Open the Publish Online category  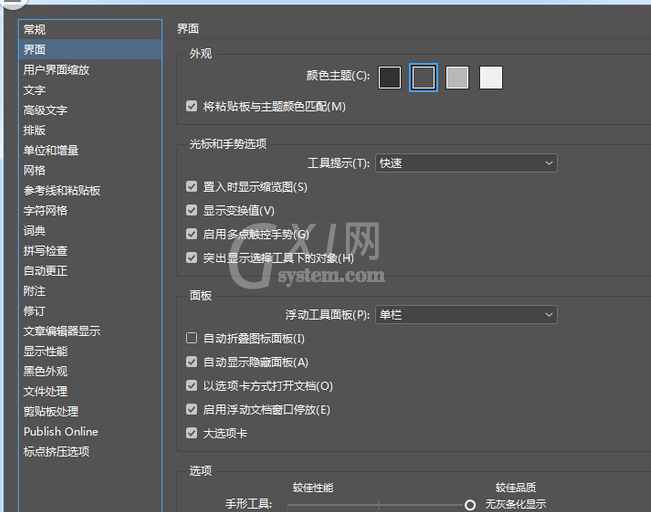[x=90, y=431]
